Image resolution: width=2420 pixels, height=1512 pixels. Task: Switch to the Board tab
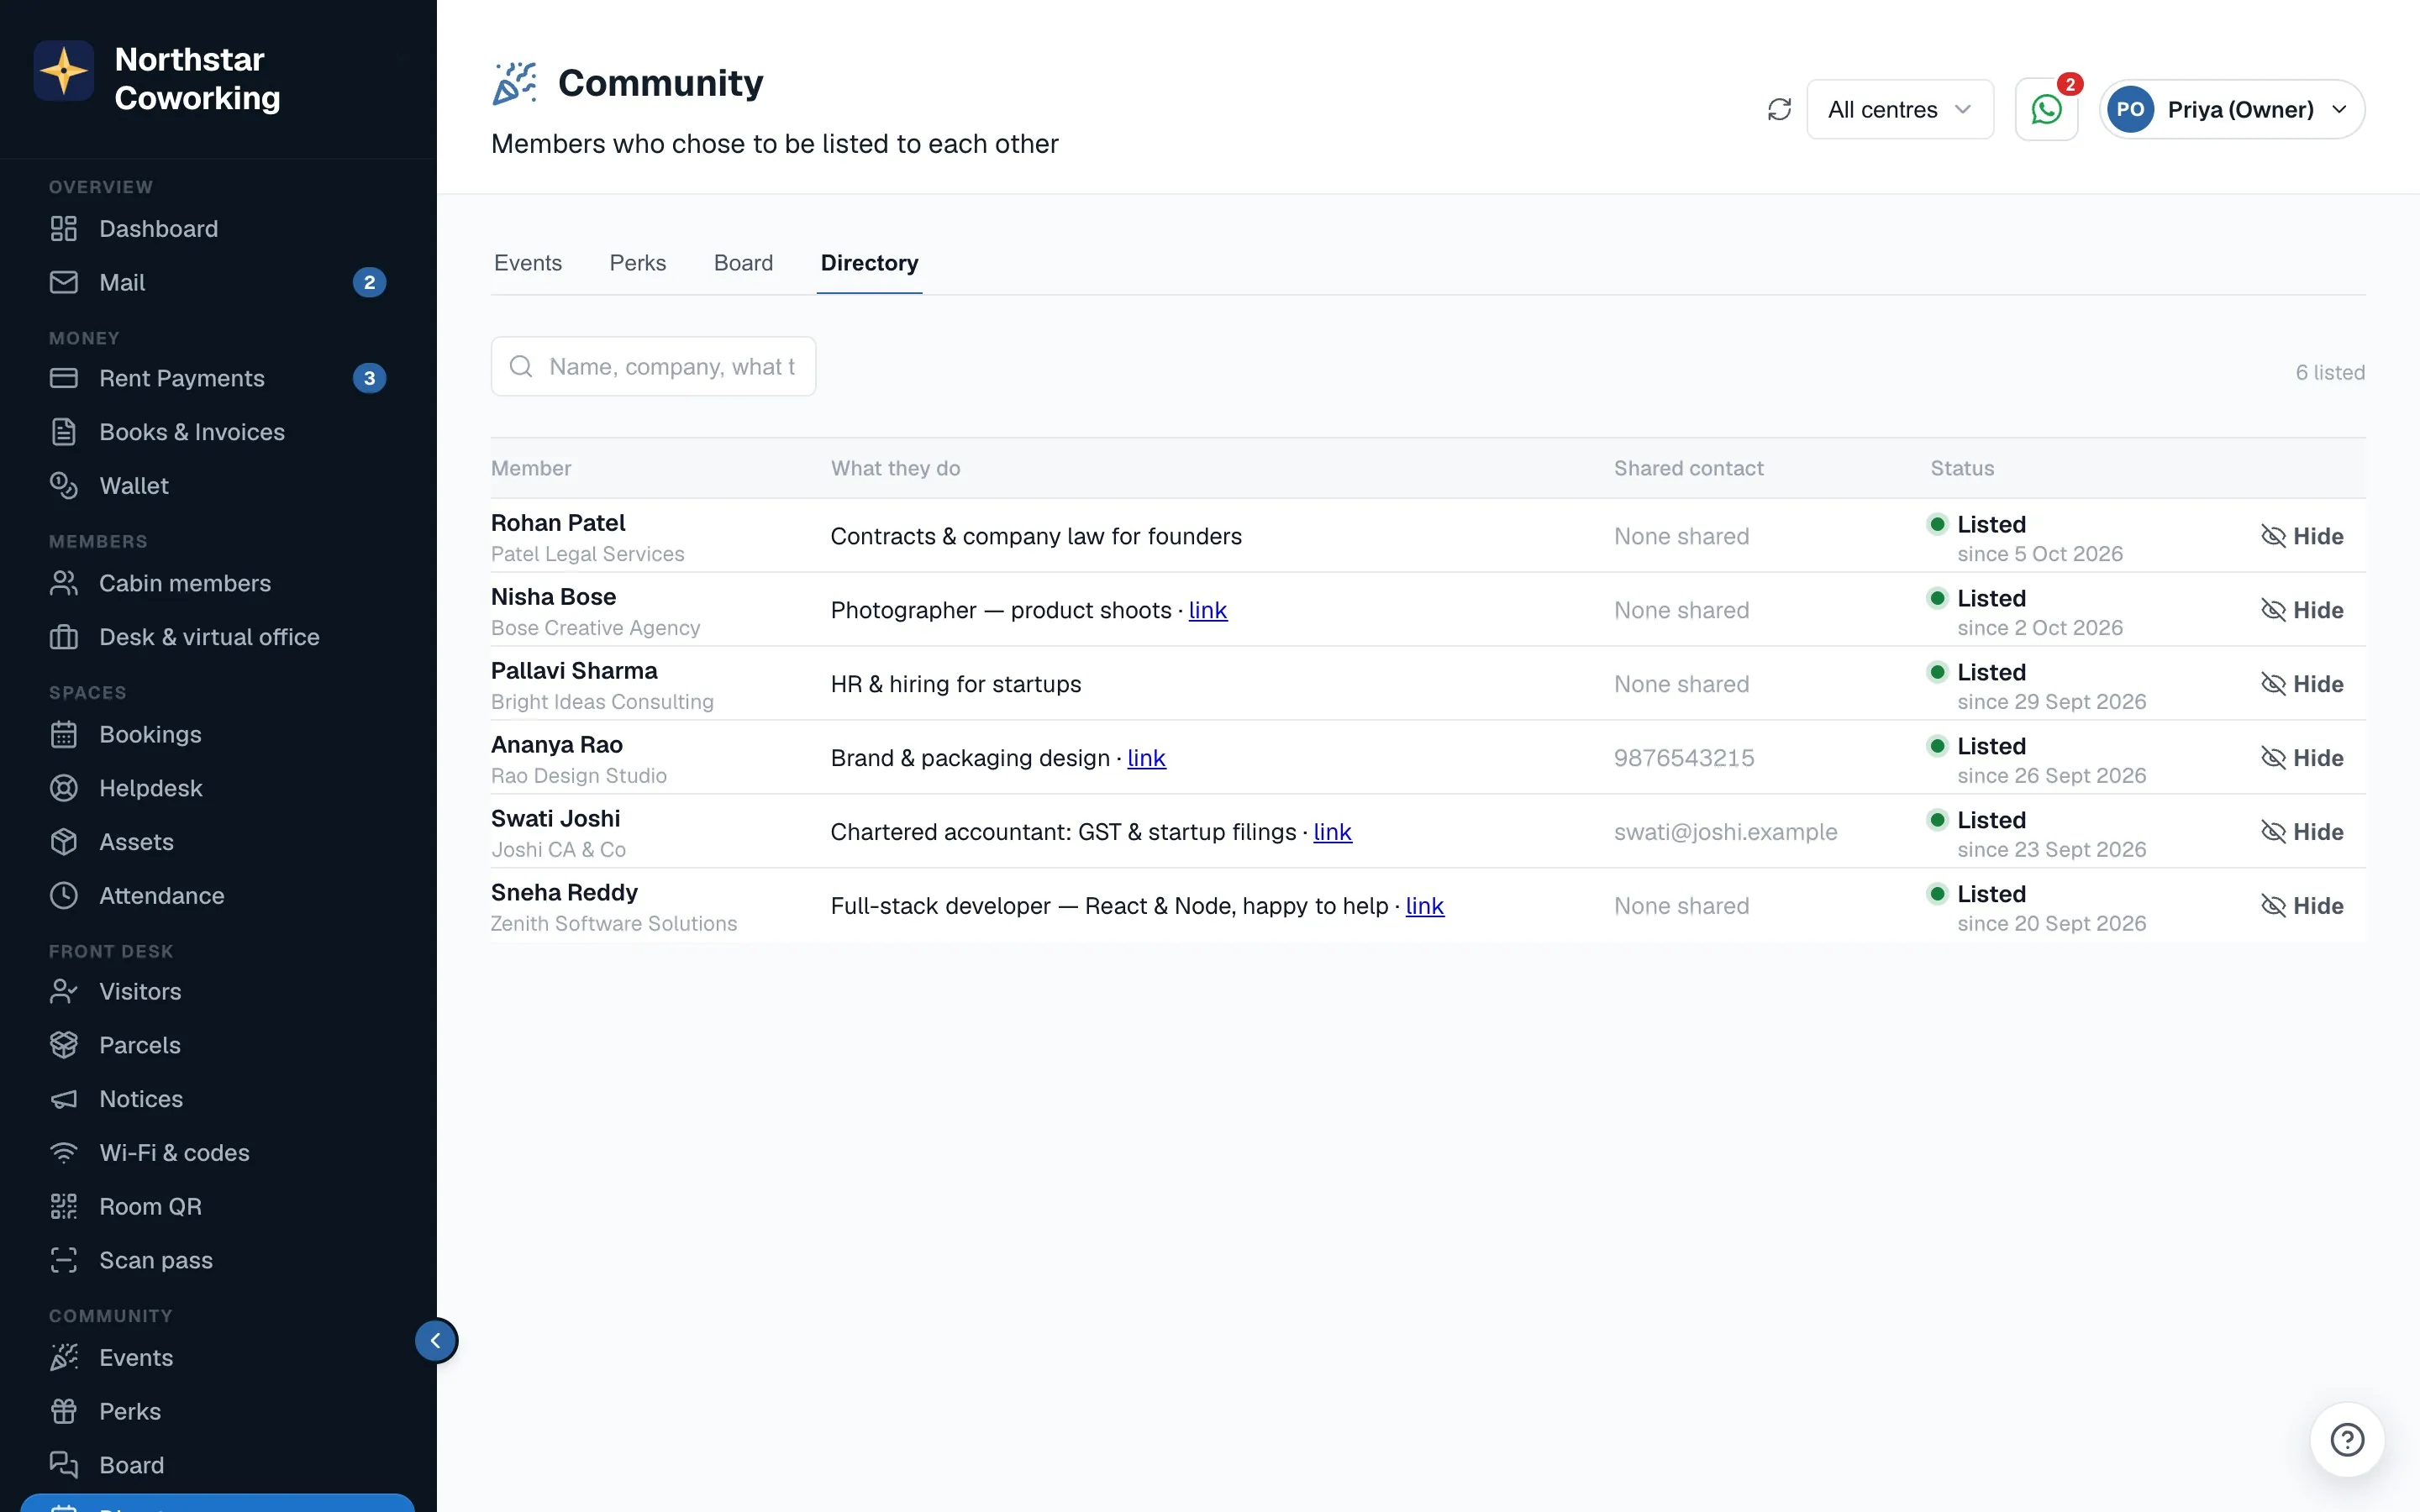coord(743,263)
